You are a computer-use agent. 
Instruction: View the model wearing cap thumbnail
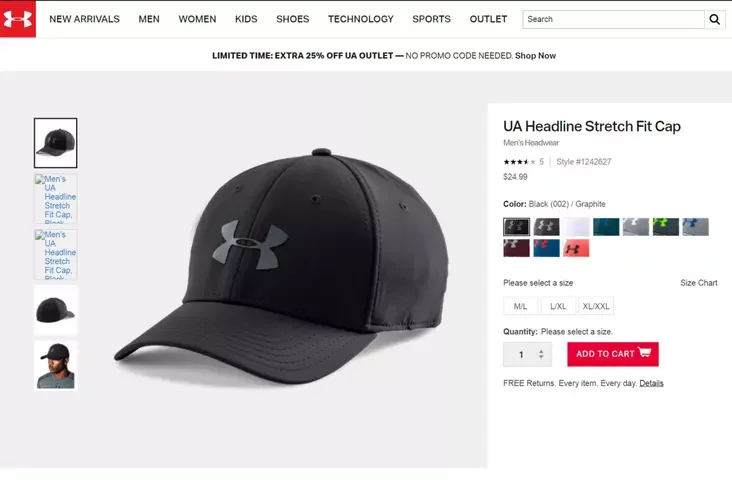pyautogui.click(x=55, y=365)
